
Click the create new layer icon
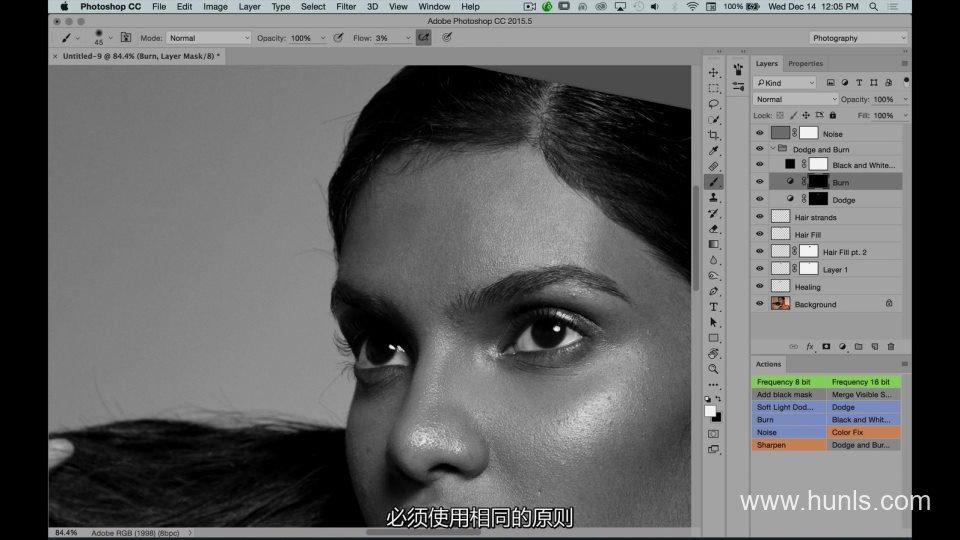coord(874,347)
